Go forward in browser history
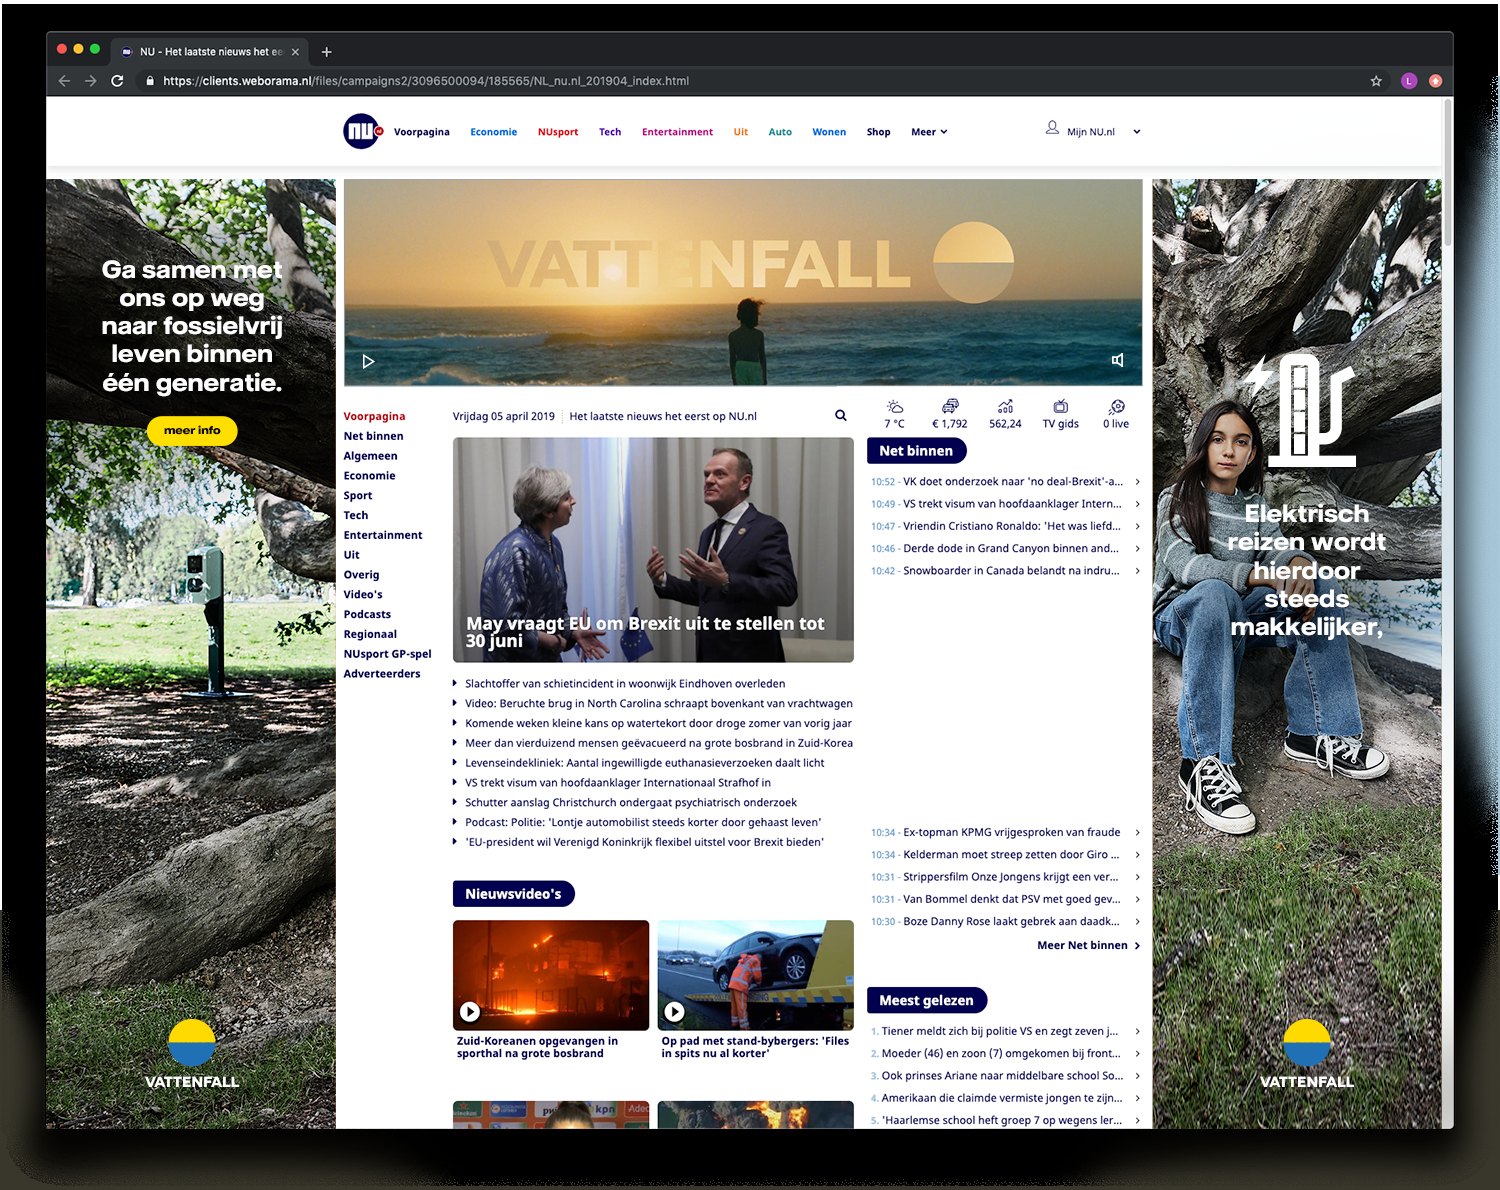 pyautogui.click(x=91, y=81)
